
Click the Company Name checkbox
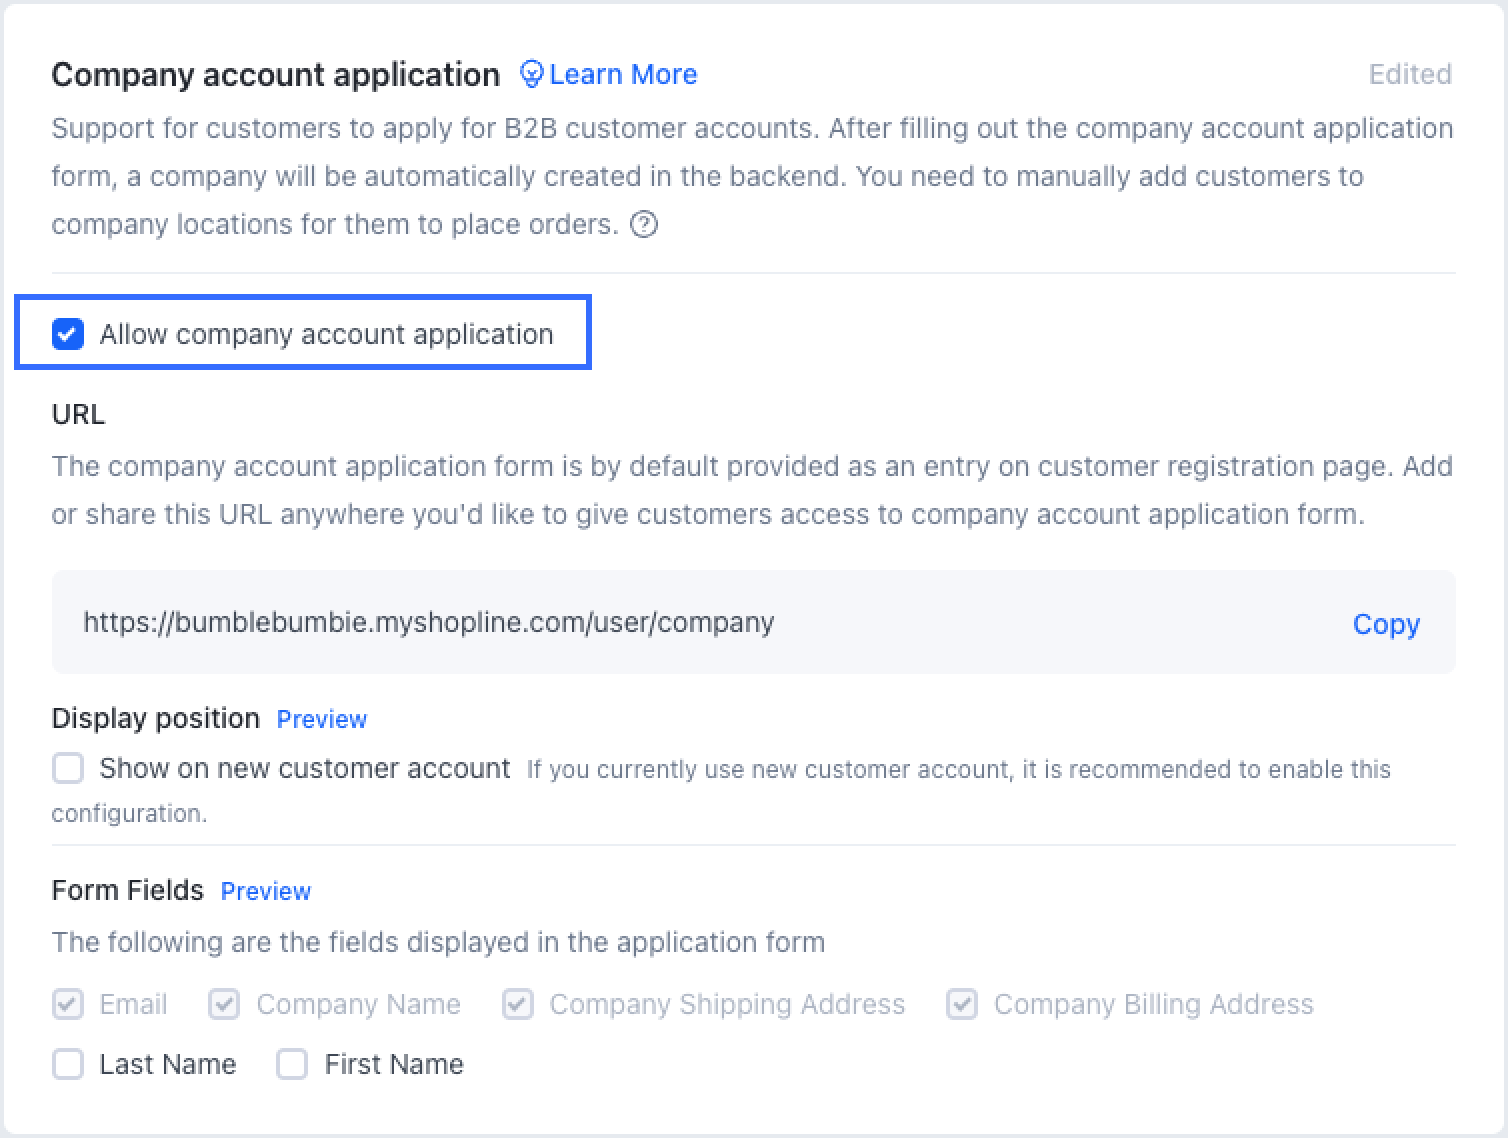coord(224,1004)
